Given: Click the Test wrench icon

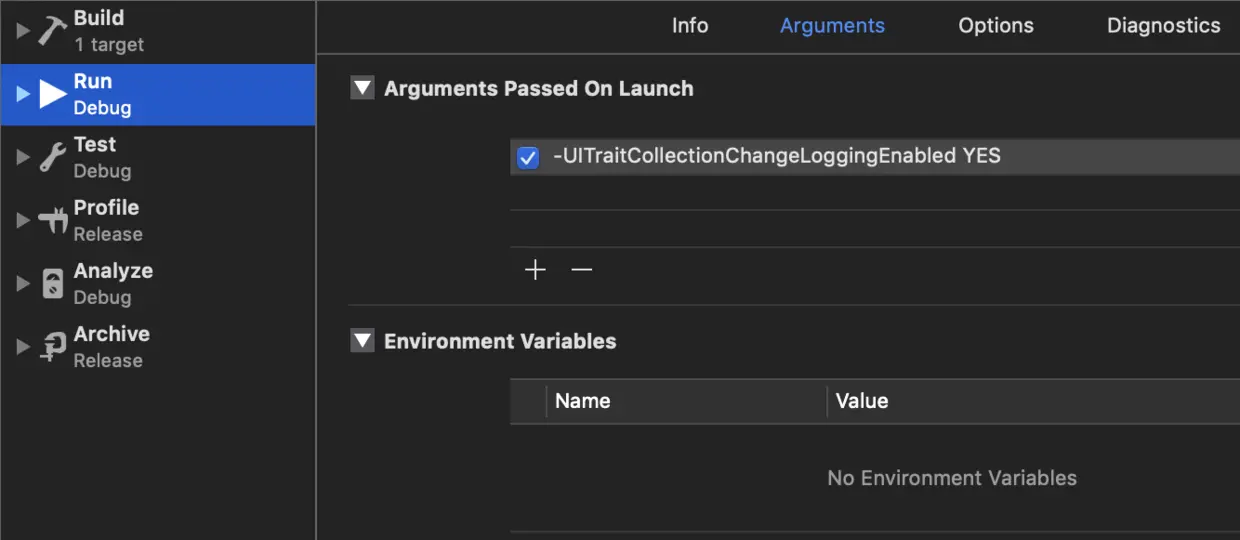Looking at the screenshot, I should [53, 157].
